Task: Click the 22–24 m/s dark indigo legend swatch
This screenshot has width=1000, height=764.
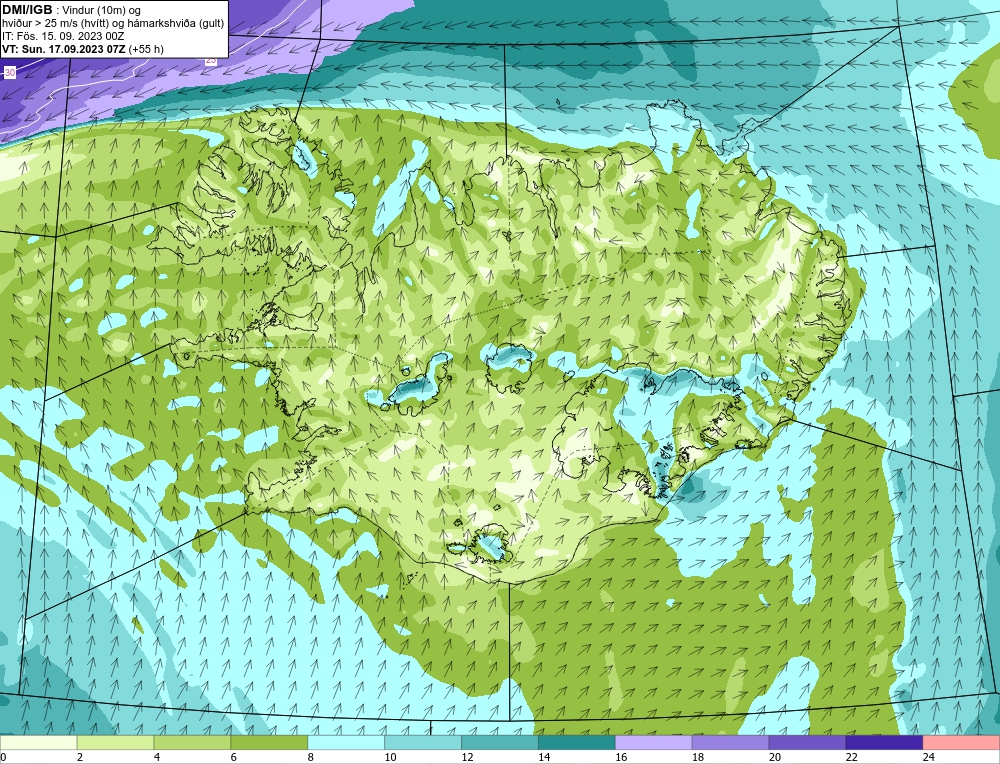Action: pos(884,743)
